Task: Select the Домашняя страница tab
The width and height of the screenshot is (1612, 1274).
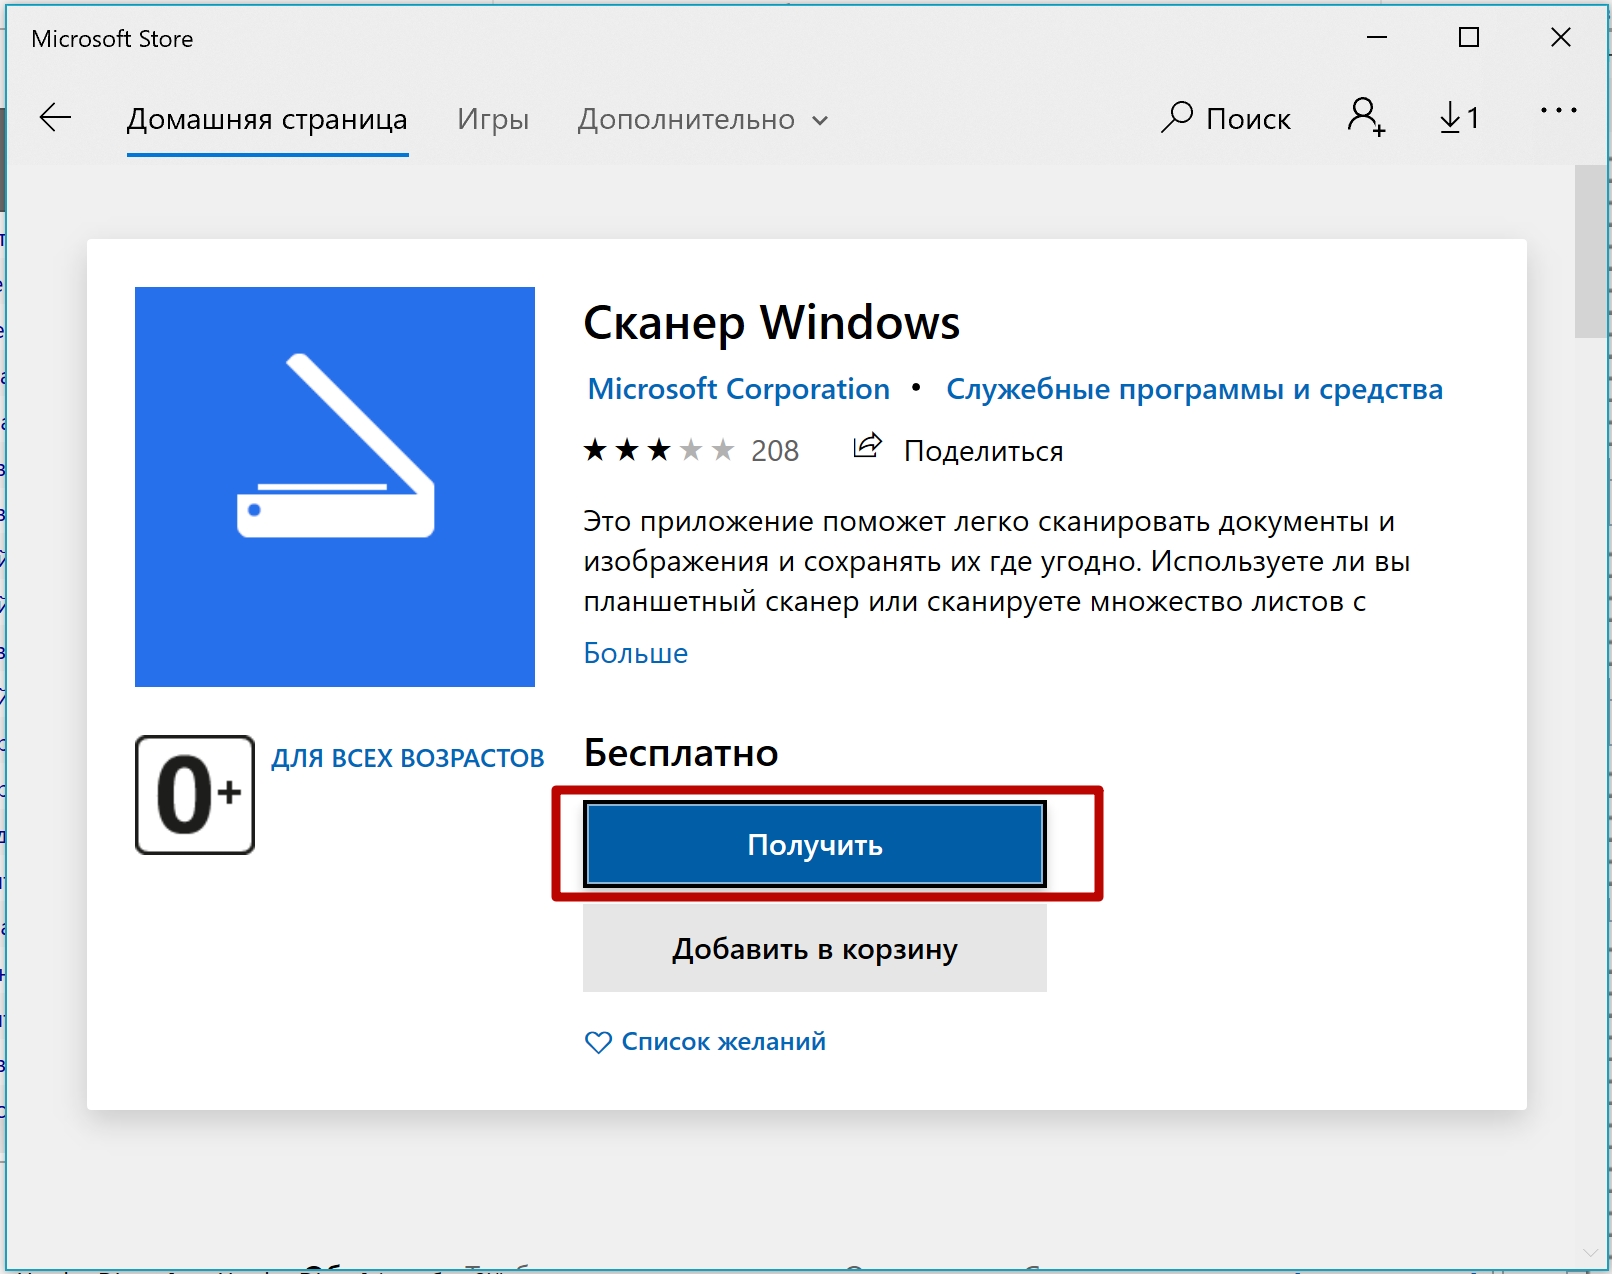Action: (x=266, y=119)
